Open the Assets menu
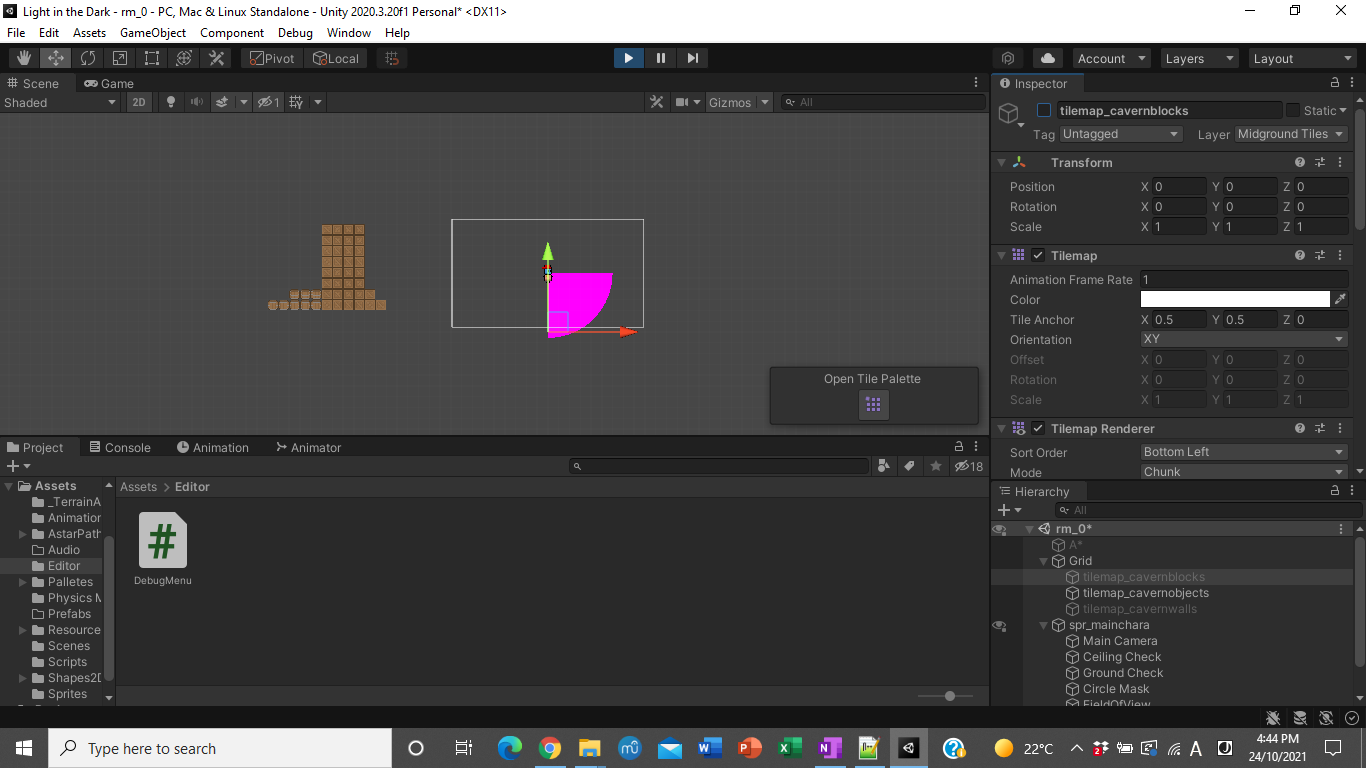This screenshot has width=1366, height=768. tap(89, 32)
